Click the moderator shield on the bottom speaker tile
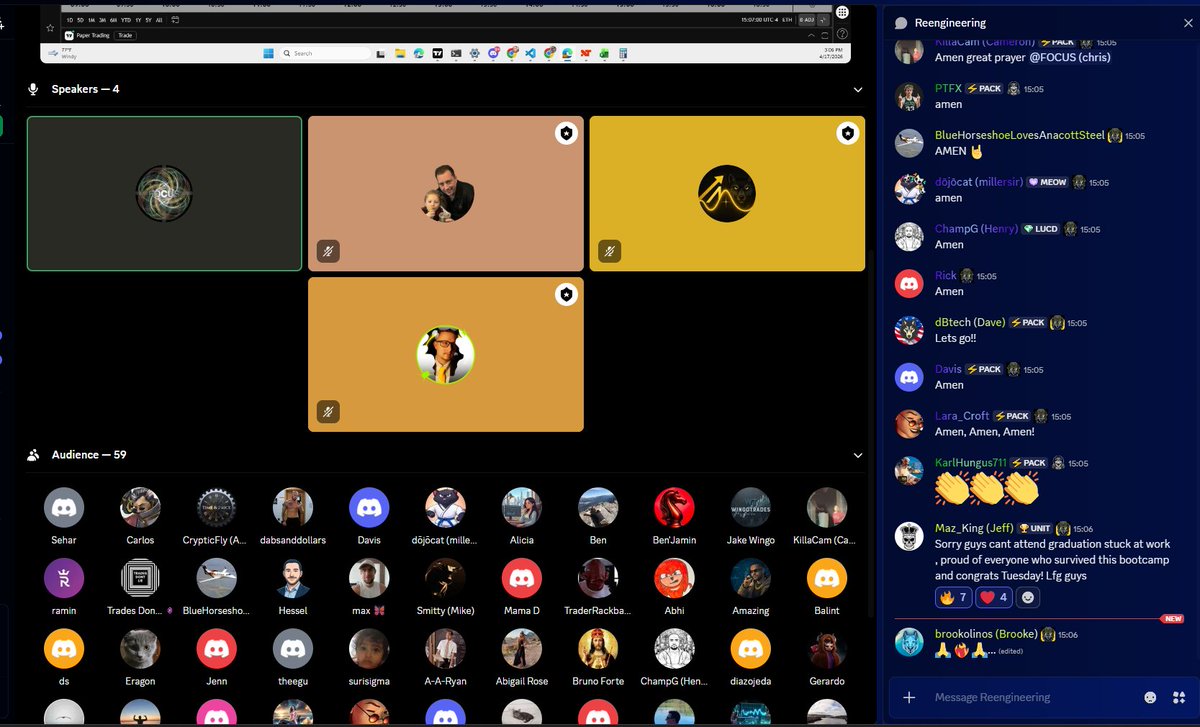This screenshot has width=1200, height=727. click(567, 294)
